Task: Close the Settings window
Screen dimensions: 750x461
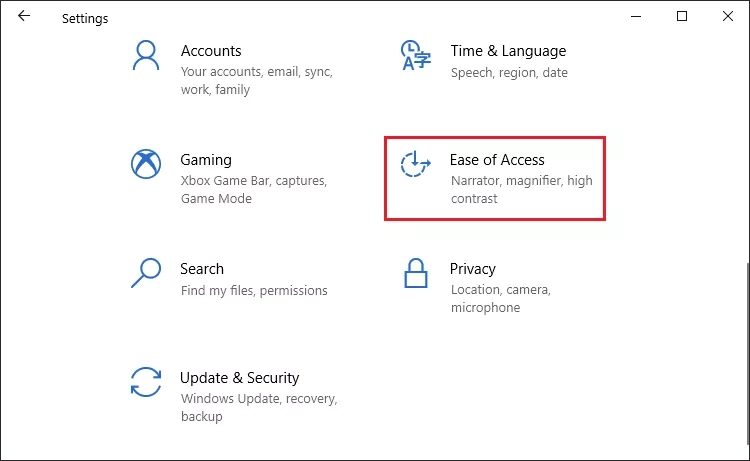Action: pyautogui.click(x=728, y=16)
